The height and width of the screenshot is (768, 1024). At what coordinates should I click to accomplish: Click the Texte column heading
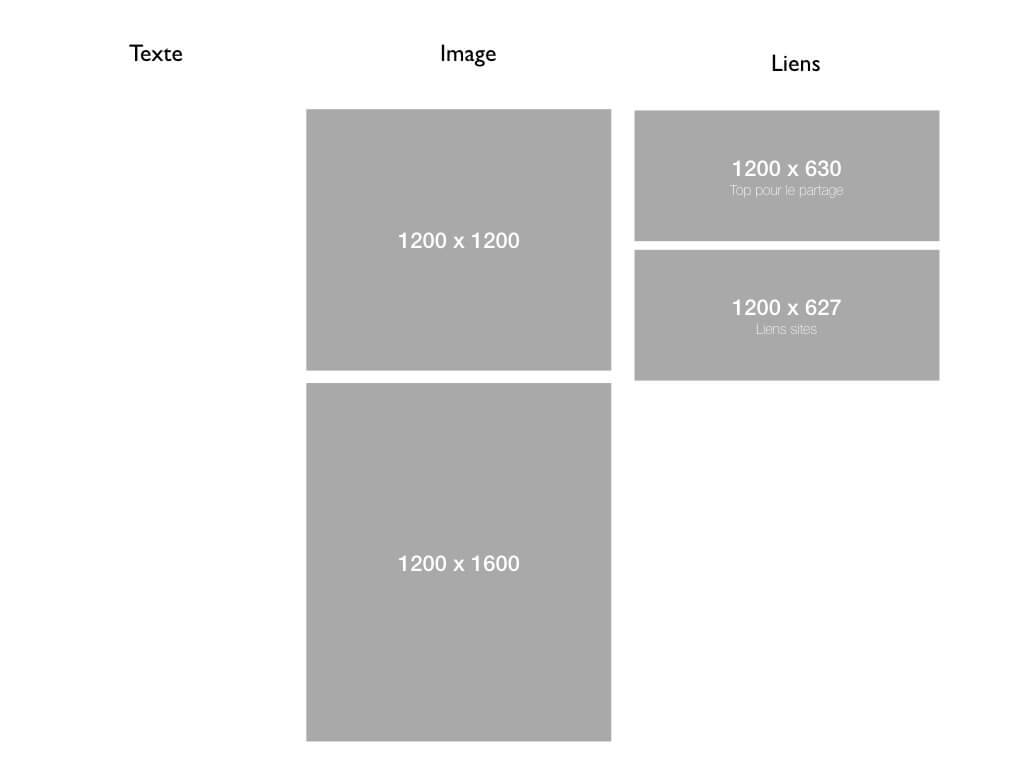coord(156,53)
